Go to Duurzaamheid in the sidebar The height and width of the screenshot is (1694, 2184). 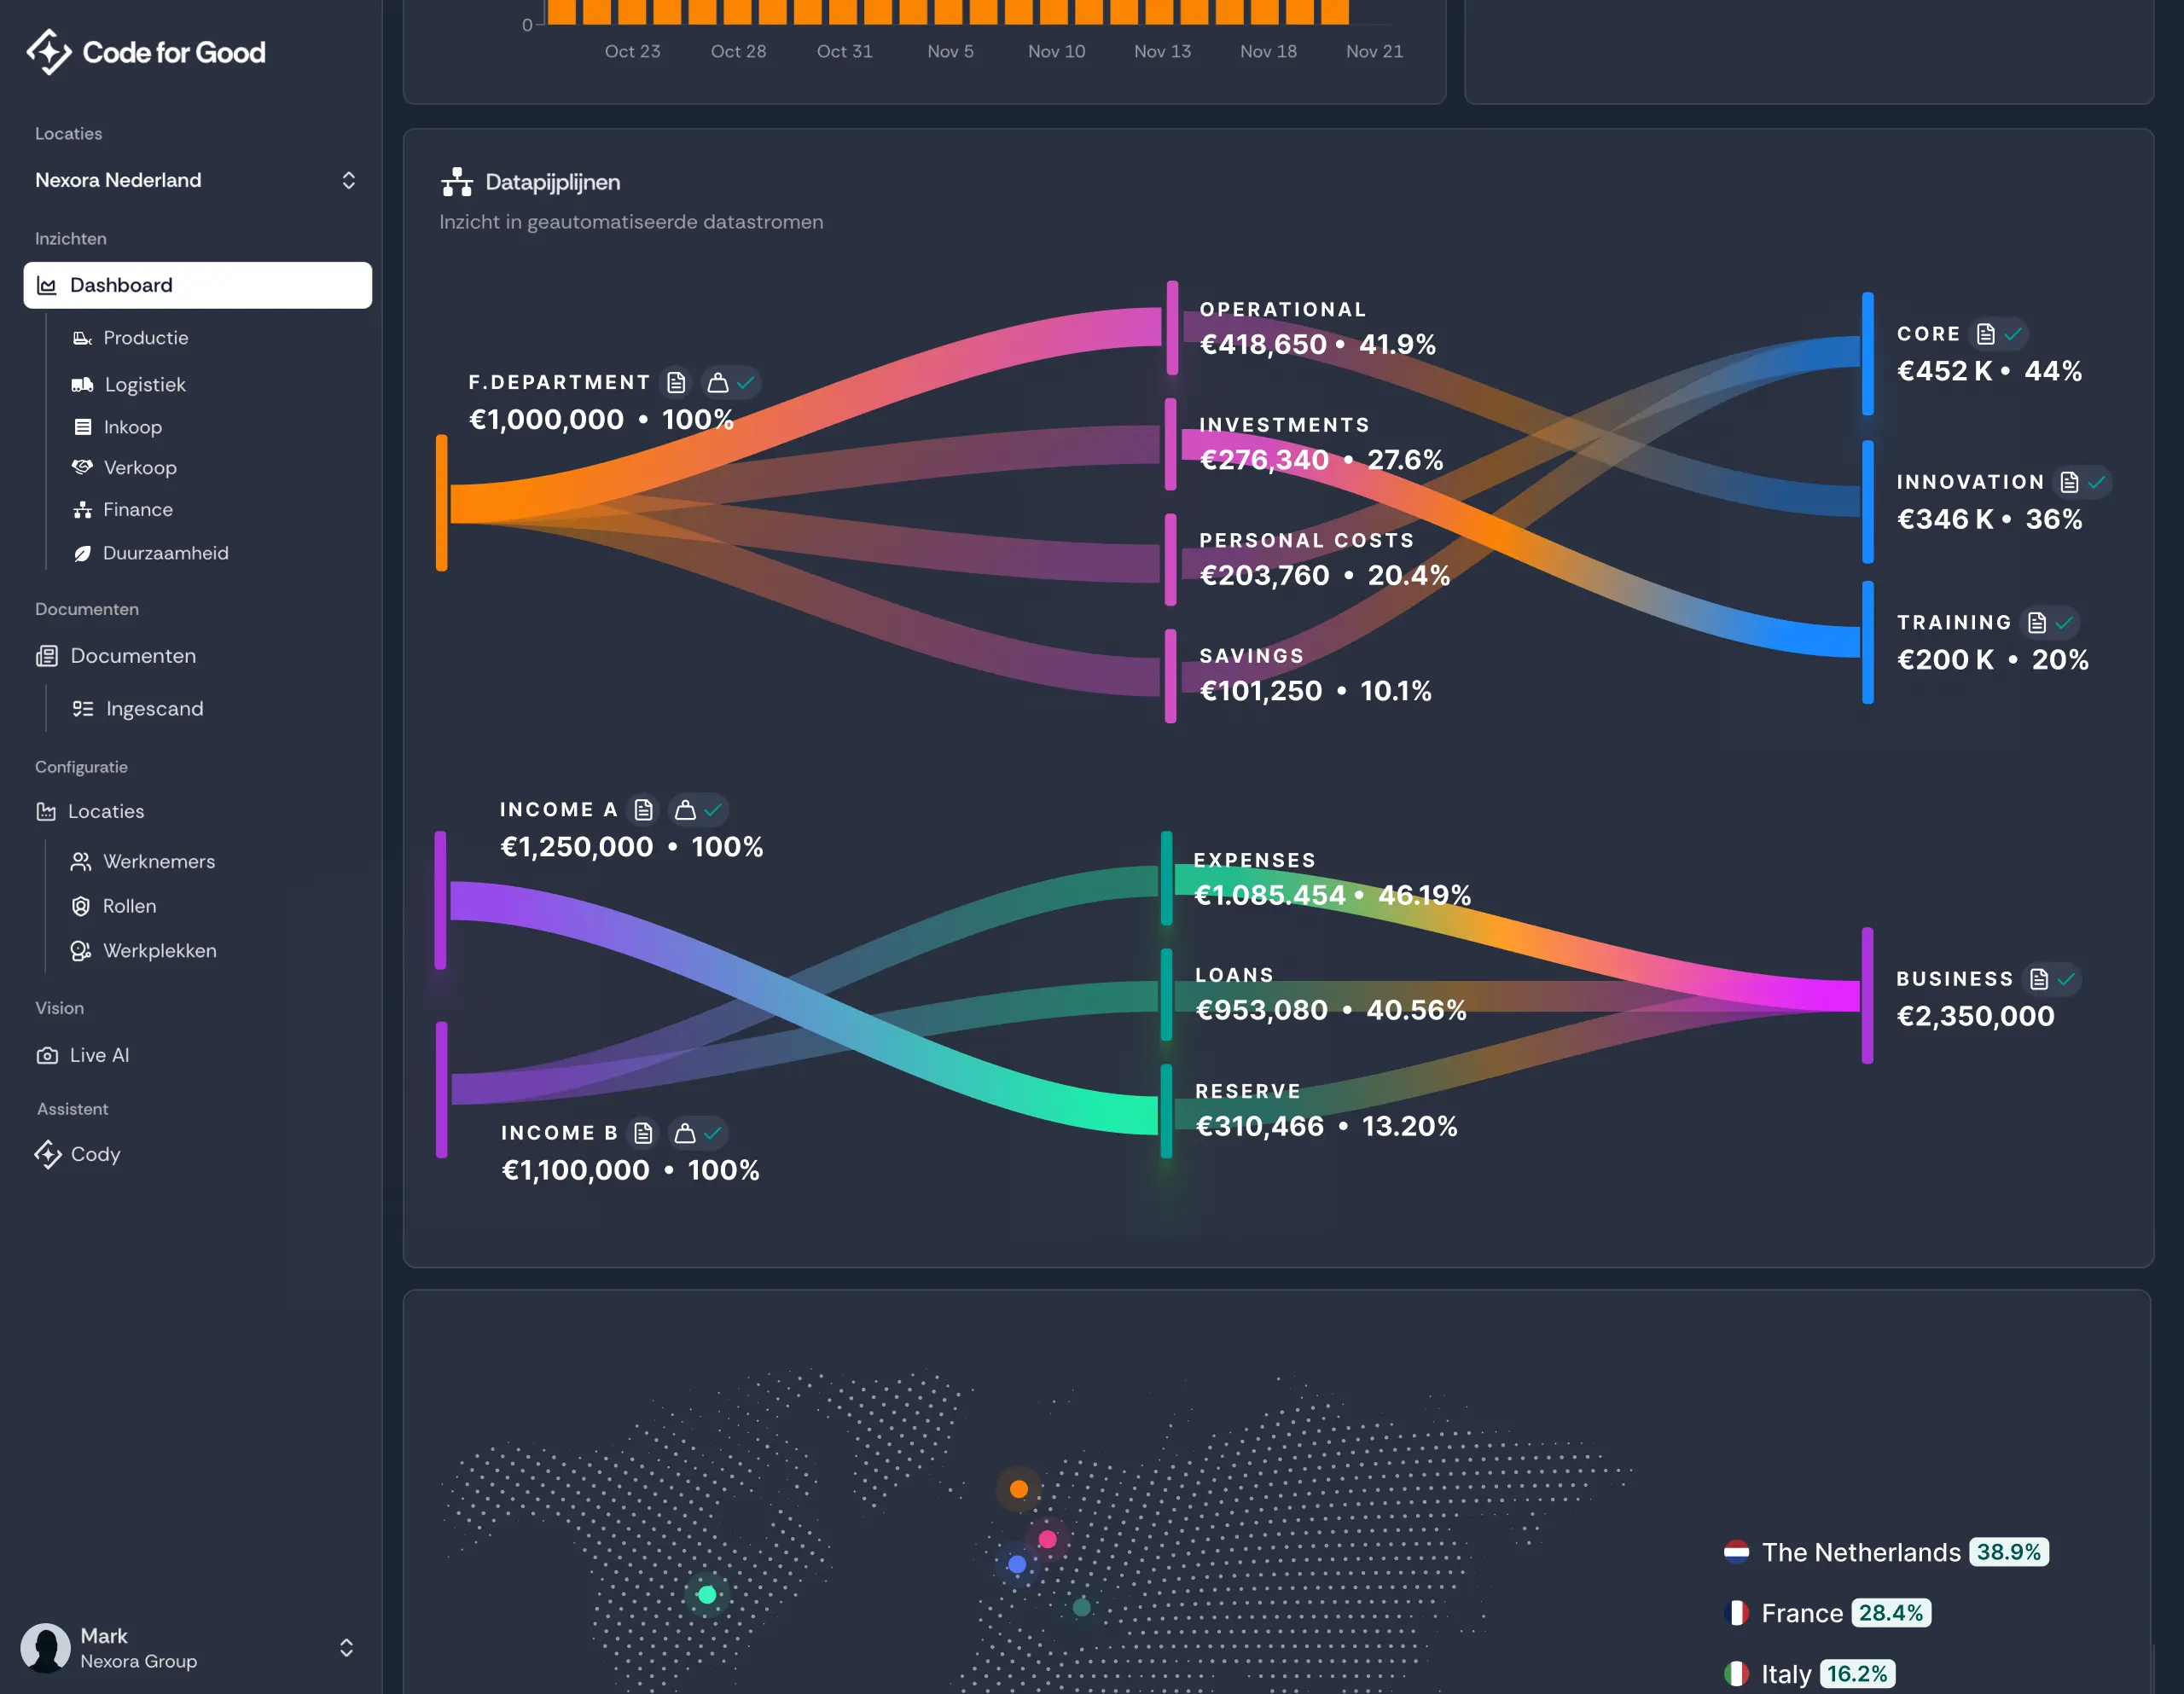coord(165,553)
